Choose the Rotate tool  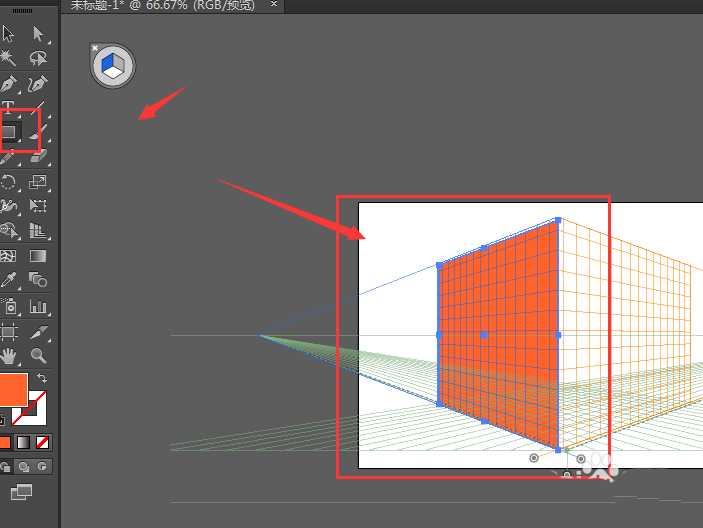8,182
